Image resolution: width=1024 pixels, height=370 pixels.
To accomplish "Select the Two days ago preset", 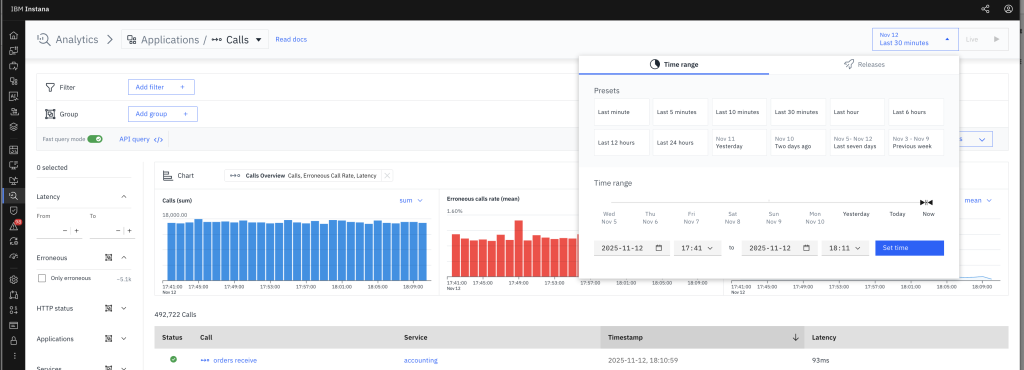I will (798, 142).
